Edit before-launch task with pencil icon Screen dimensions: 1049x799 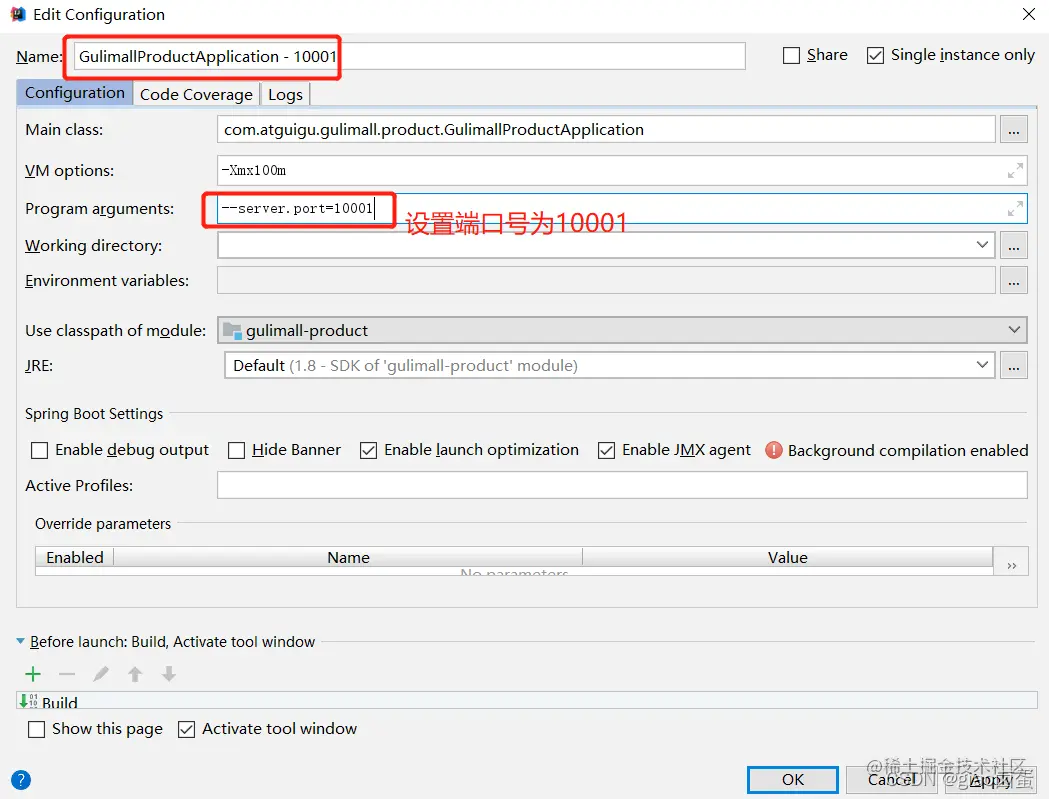click(x=101, y=674)
